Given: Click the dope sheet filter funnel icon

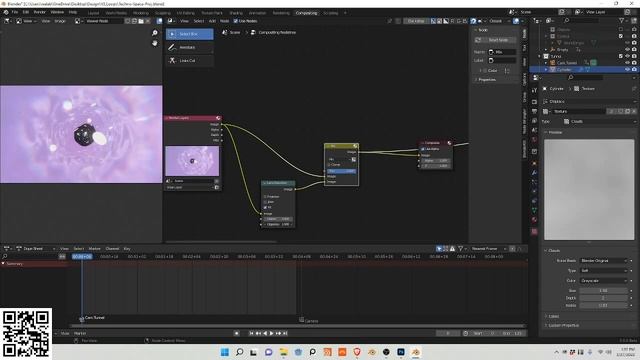Looking at the screenshot, I should click(x=460, y=249).
